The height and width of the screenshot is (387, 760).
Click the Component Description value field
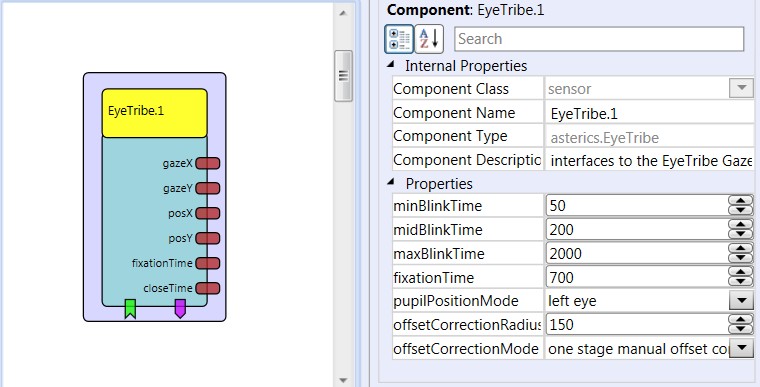(650, 160)
